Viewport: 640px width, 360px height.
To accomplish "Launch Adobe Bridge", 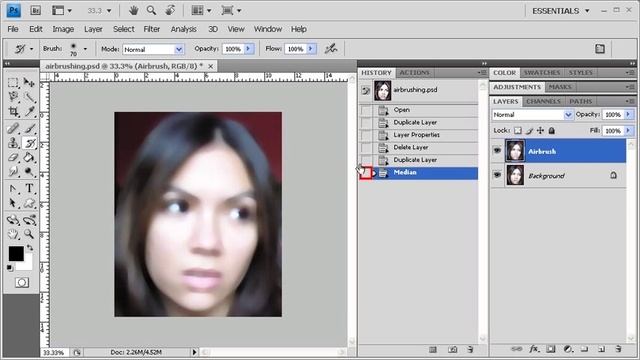I will [x=36, y=11].
